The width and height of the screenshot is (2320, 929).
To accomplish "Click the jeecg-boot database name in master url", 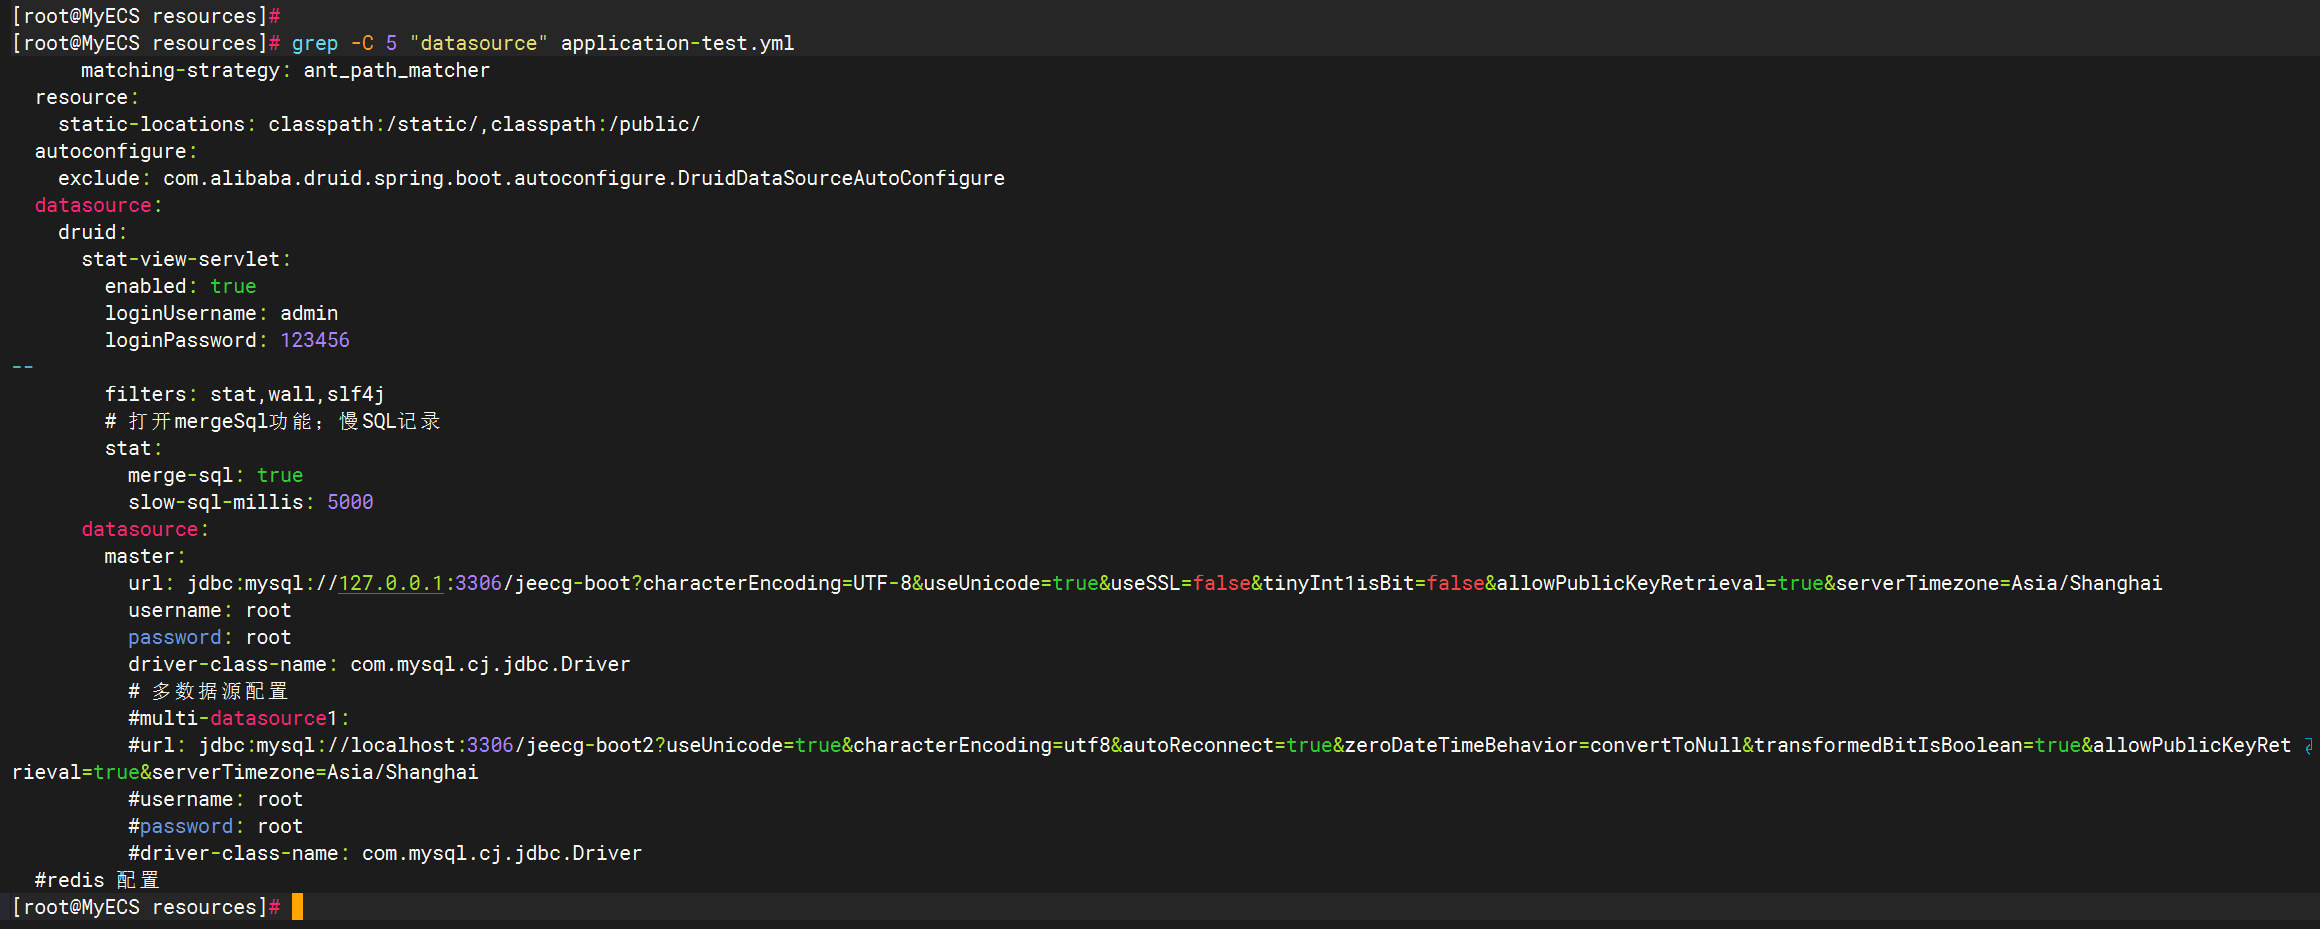I will [x=573, y=583].
